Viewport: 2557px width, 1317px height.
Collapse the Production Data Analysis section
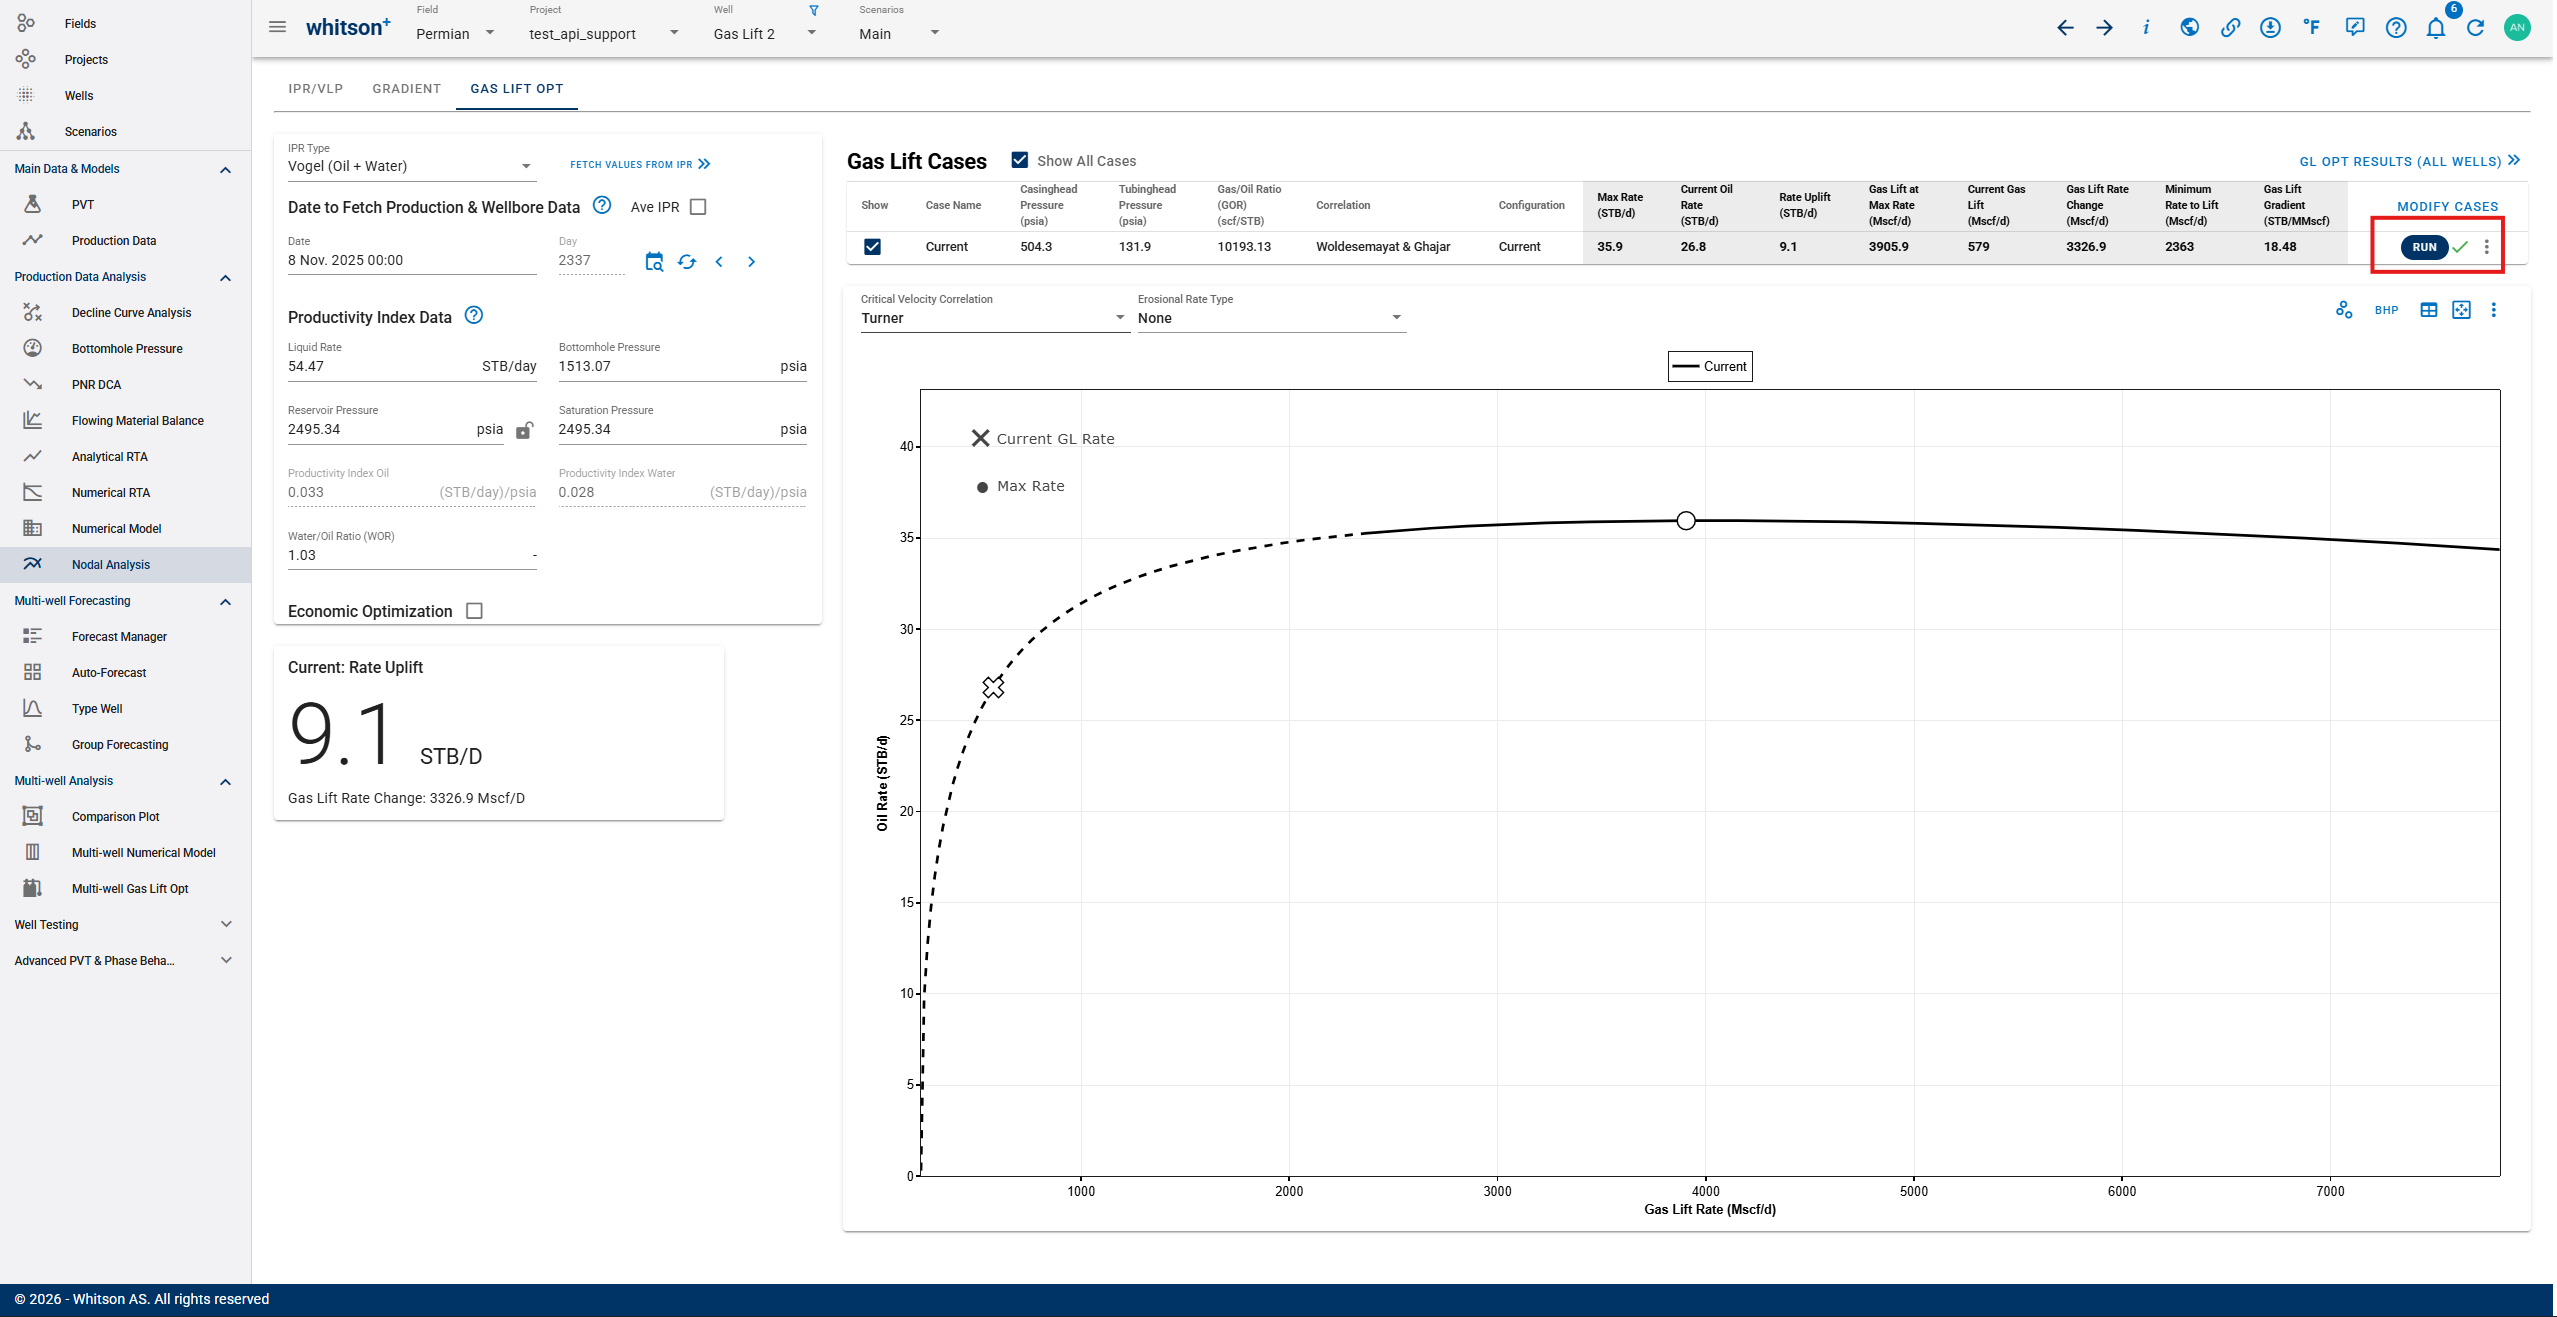(225, 277)
